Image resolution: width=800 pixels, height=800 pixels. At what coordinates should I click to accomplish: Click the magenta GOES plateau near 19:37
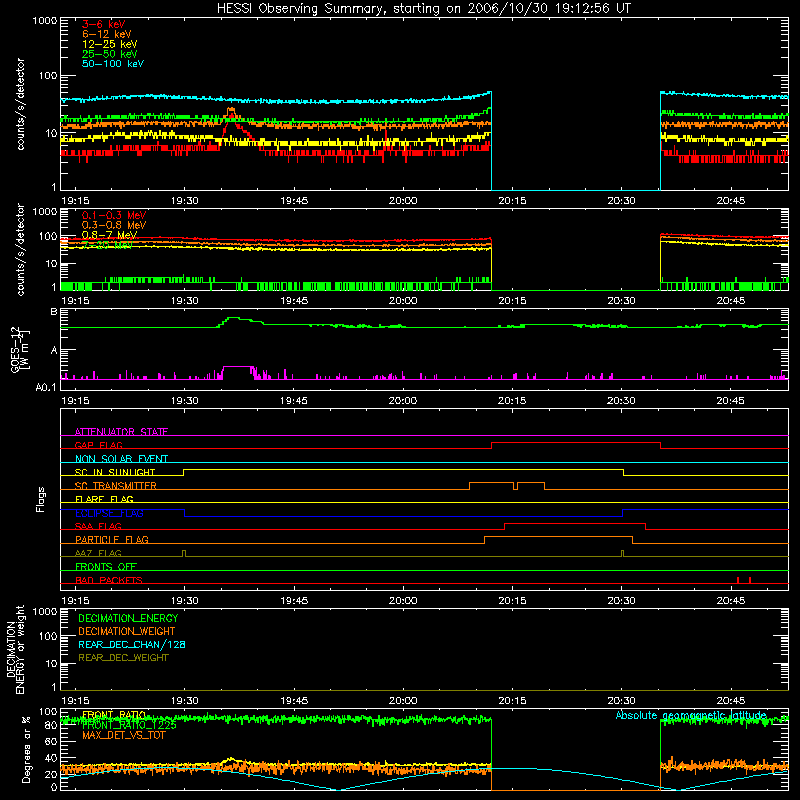point(238,366)
